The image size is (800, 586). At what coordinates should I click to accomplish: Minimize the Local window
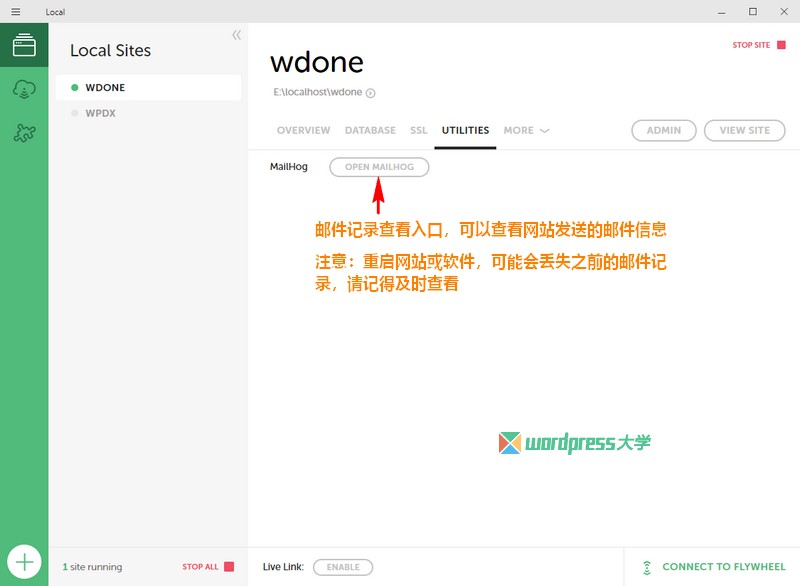[721, 12]
